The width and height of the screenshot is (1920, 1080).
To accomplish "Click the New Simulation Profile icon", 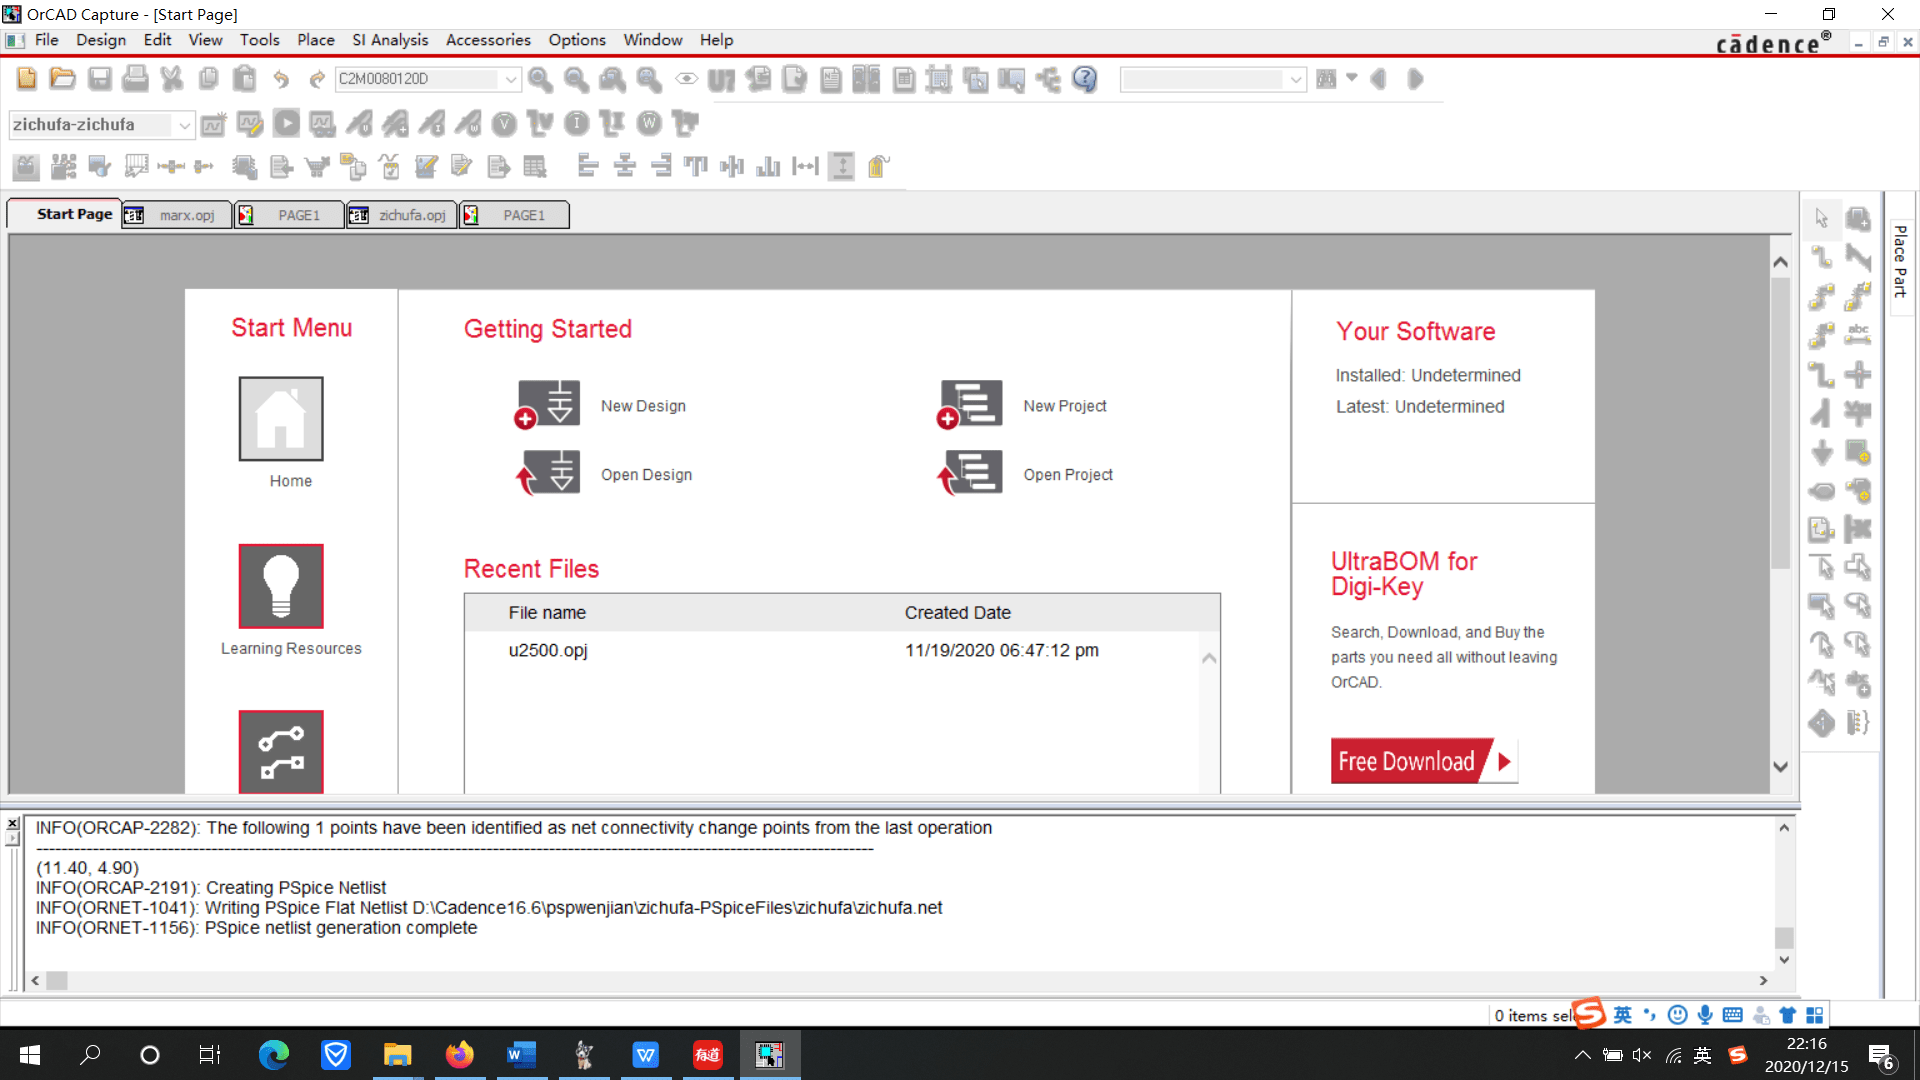I will (x=213, y=123).
